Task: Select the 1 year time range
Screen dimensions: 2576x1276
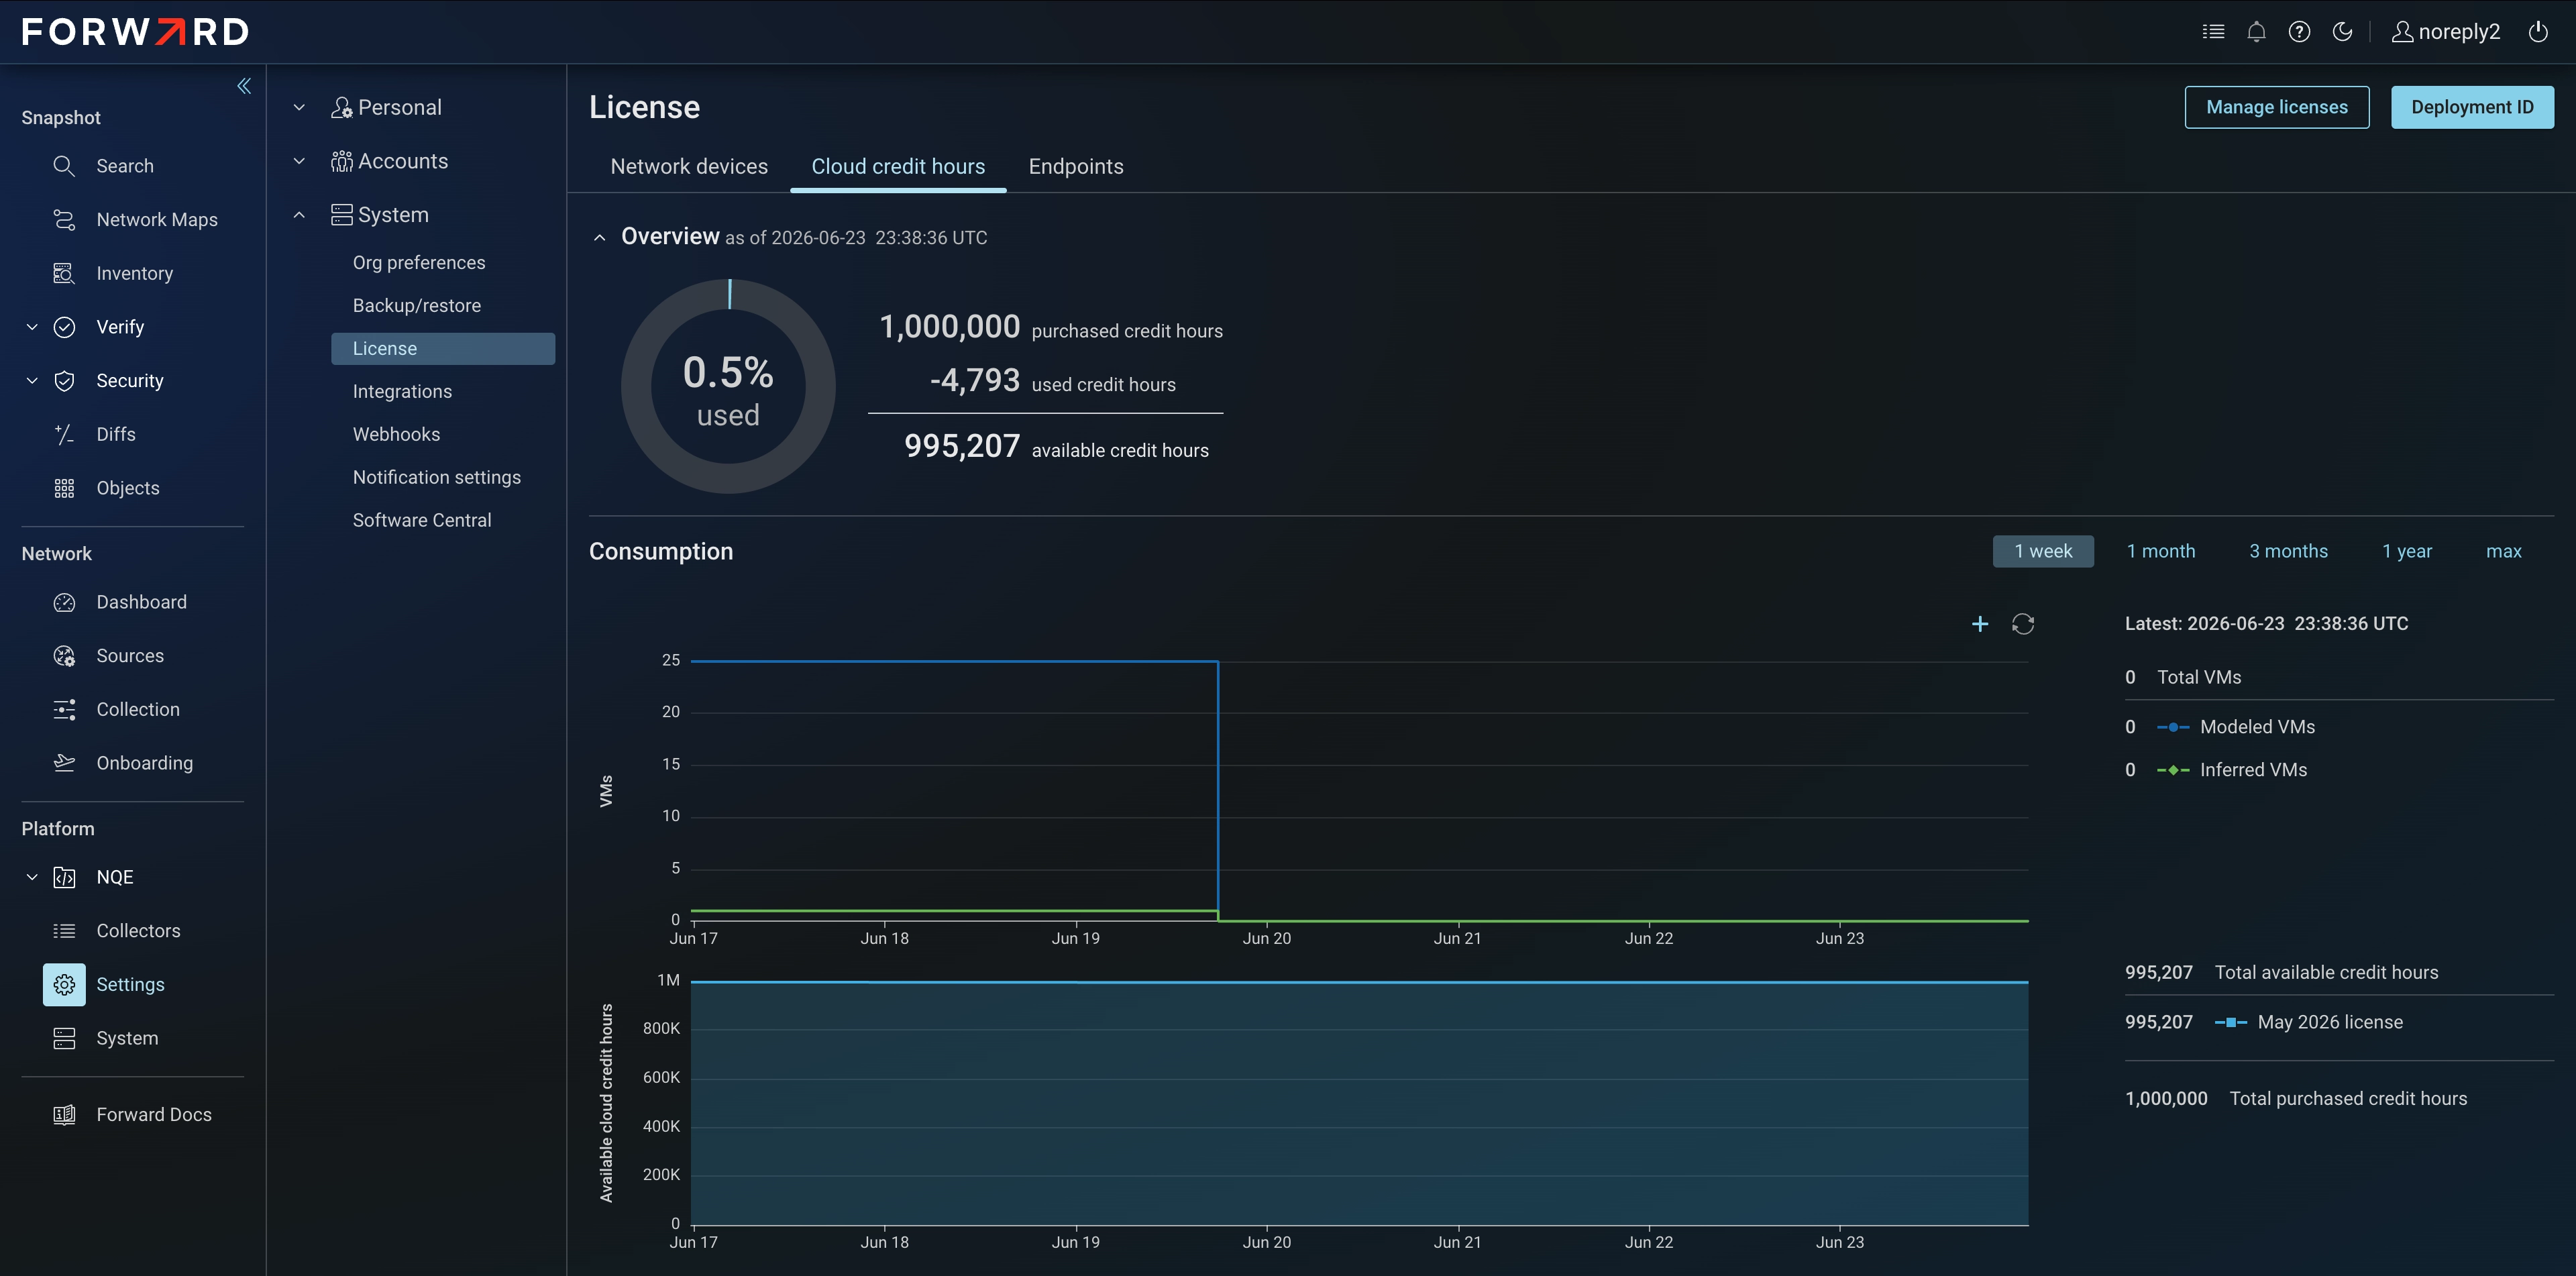Action: coord(2407,551)
